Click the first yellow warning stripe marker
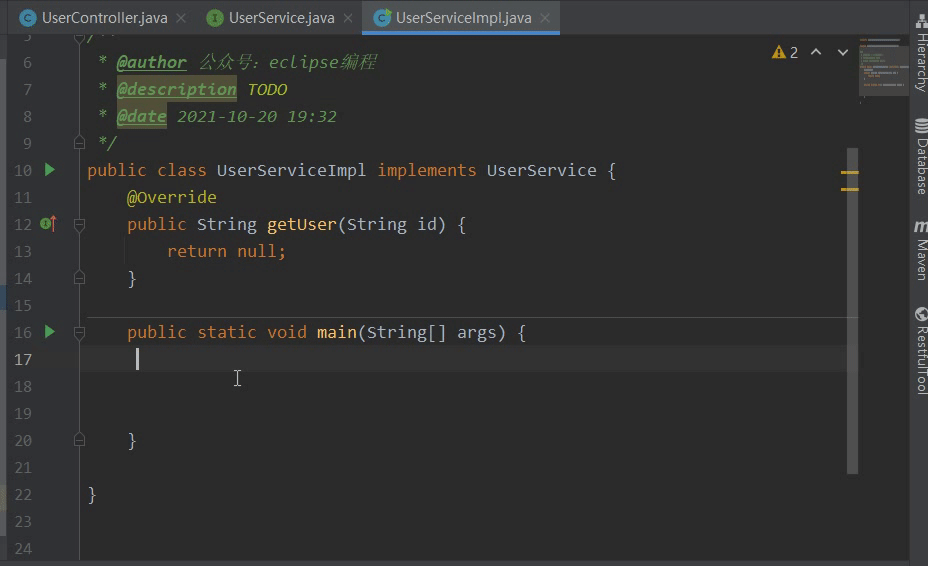This screenshot has height=566, width=928. pos(849,172)
